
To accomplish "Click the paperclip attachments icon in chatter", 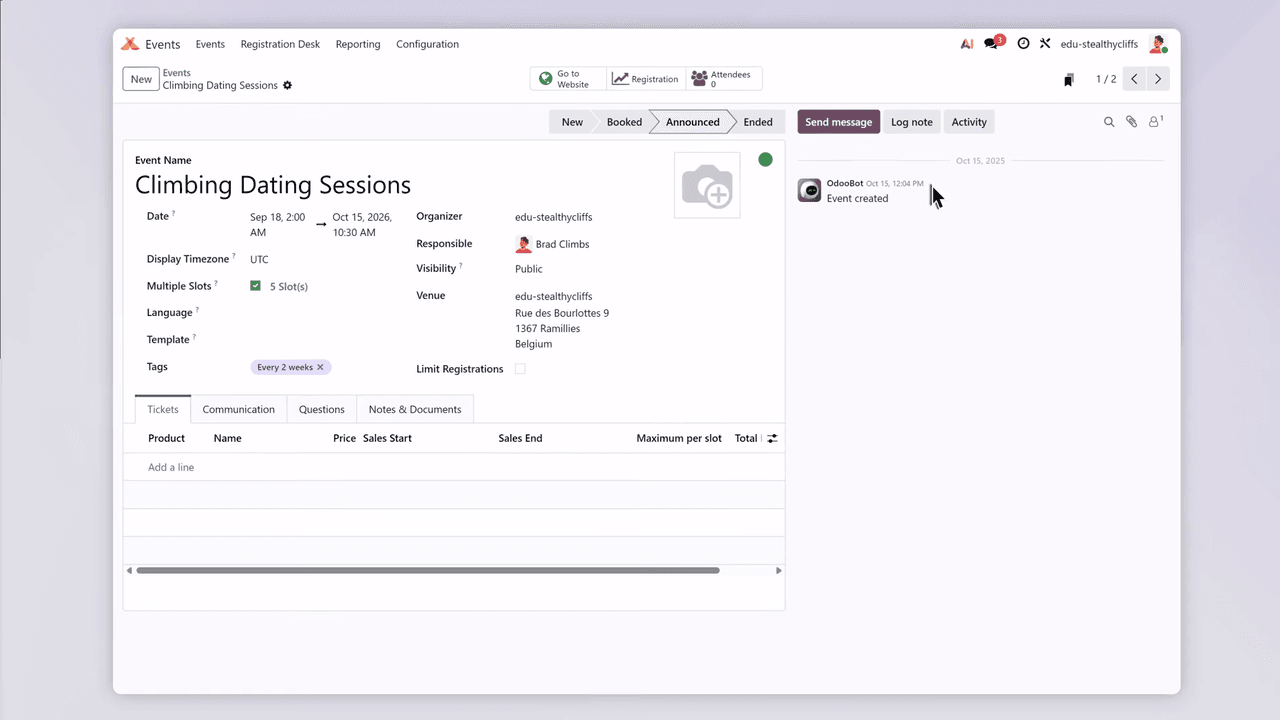I will [x=1131, y=122].
